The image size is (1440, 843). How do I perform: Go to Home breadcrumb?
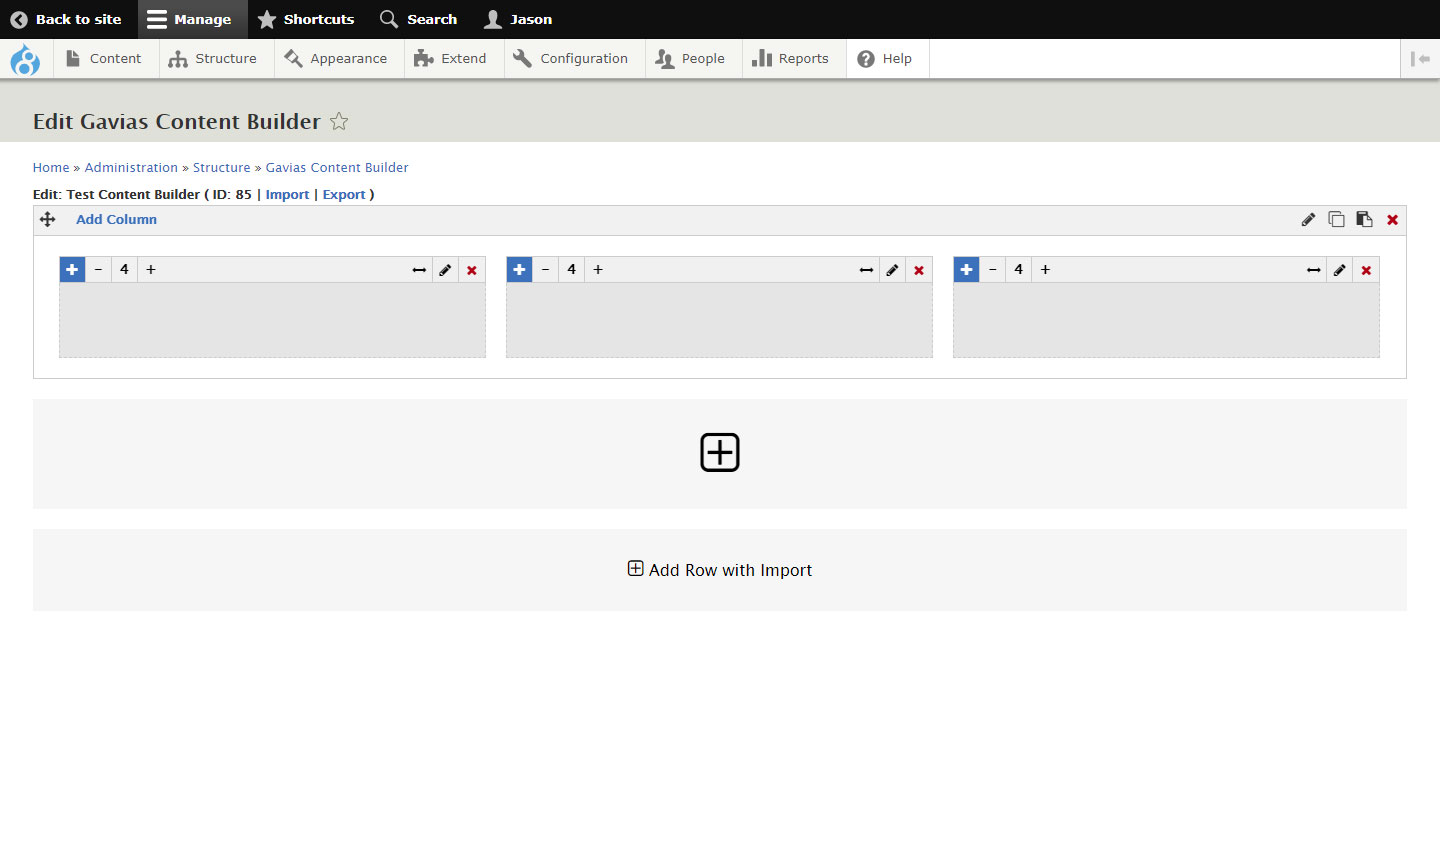coord(51,167)
